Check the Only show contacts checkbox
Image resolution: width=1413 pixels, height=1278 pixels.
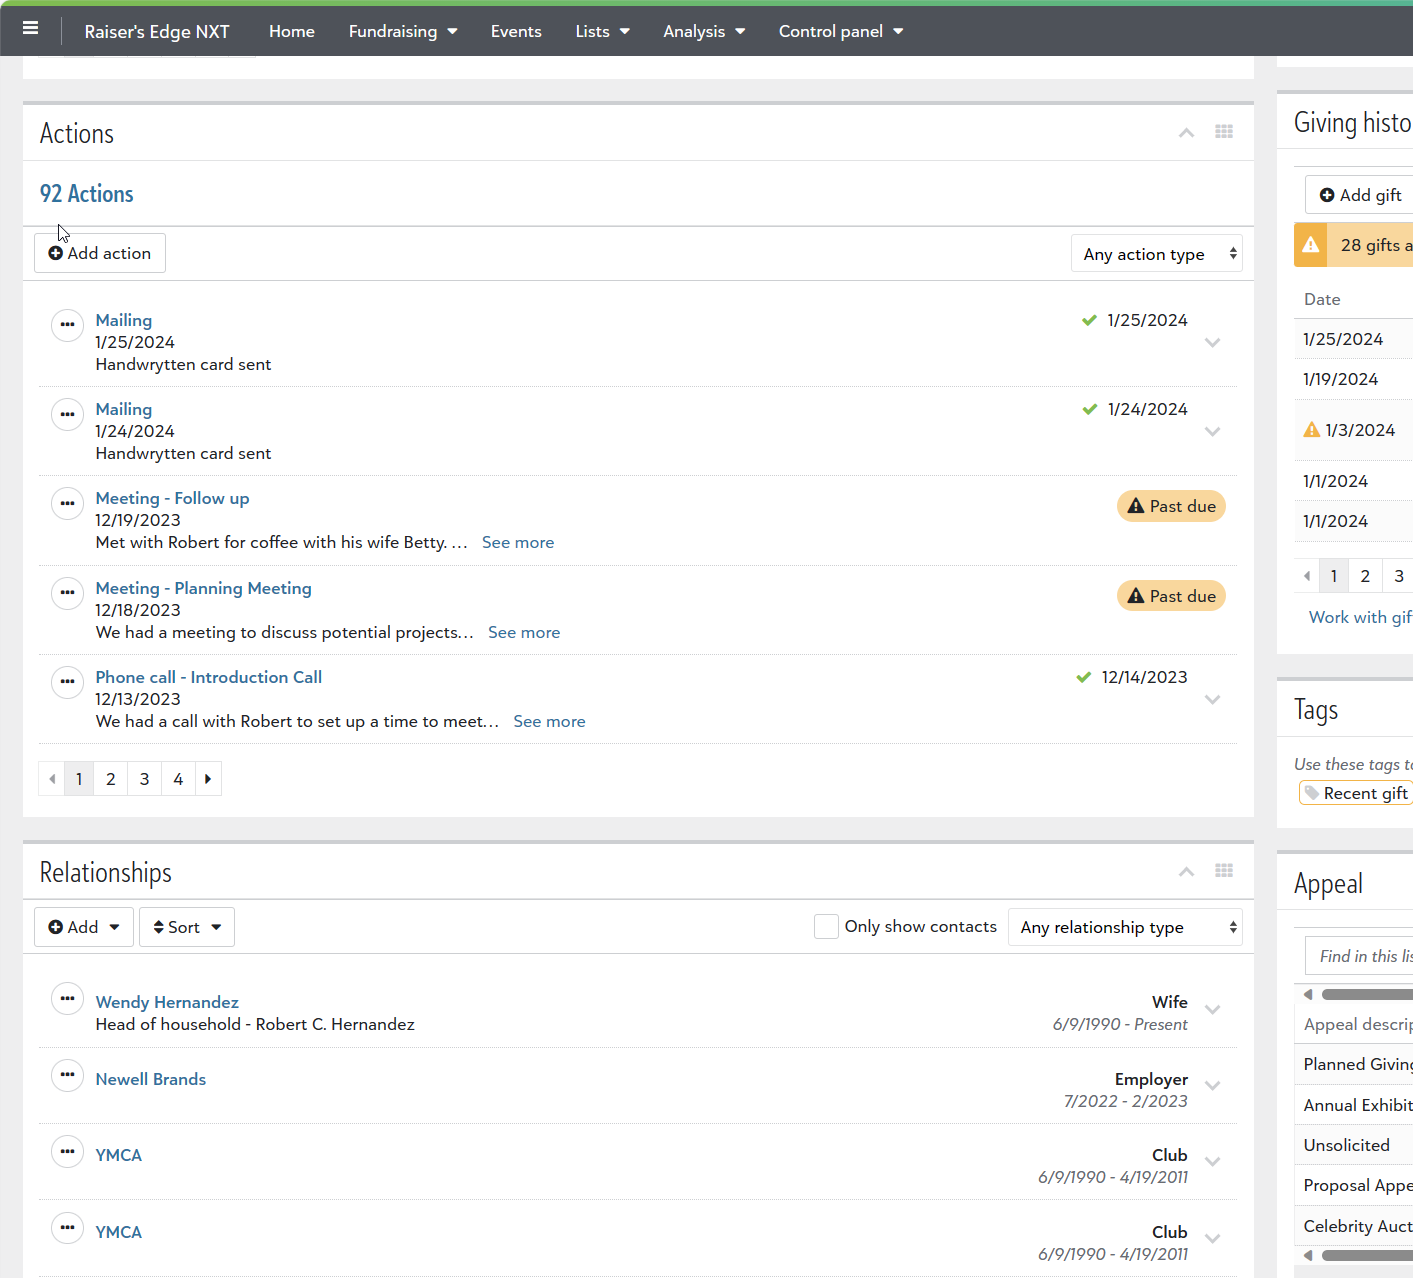pyautogui.click(x=826, y=927)
